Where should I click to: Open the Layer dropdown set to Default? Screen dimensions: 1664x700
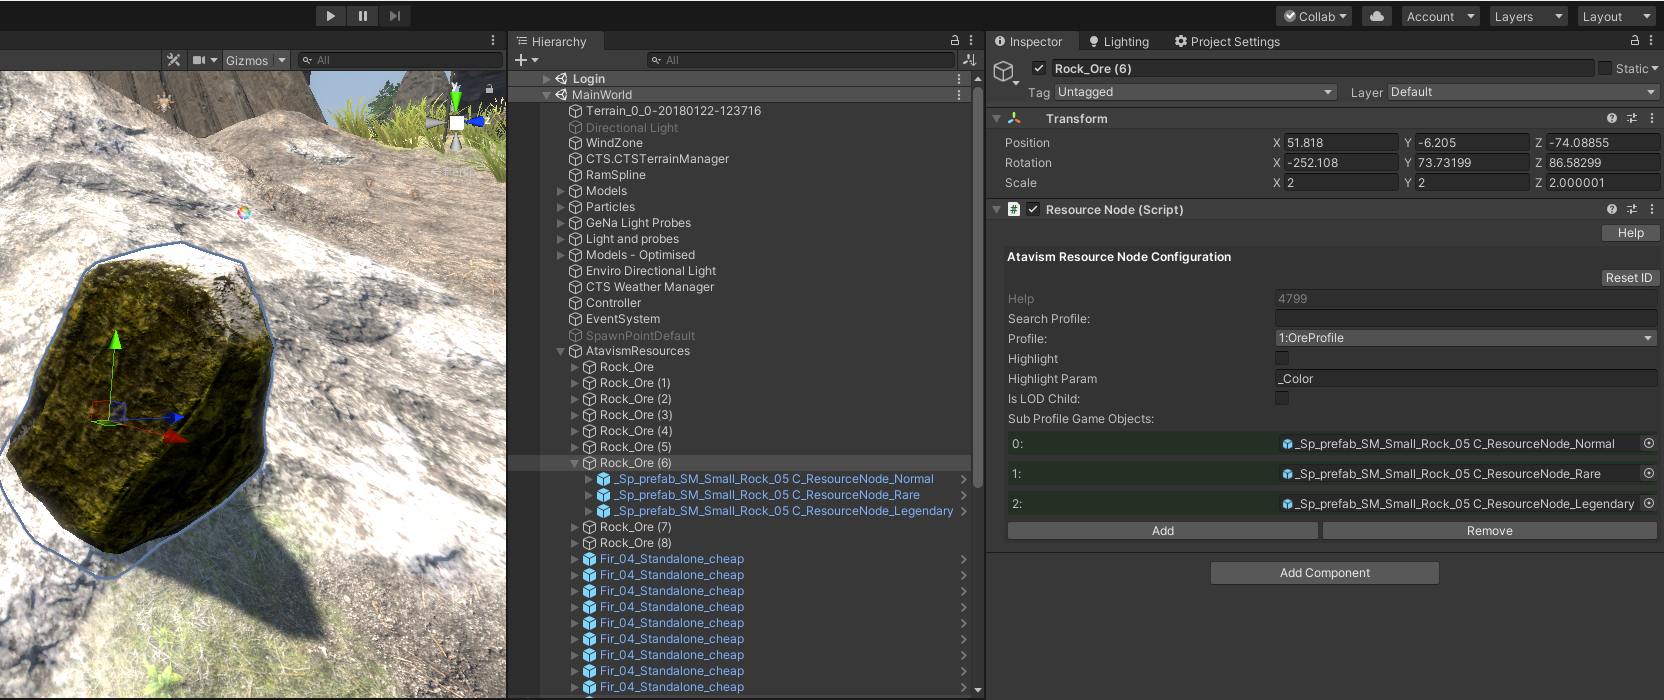coord(1522,92)
